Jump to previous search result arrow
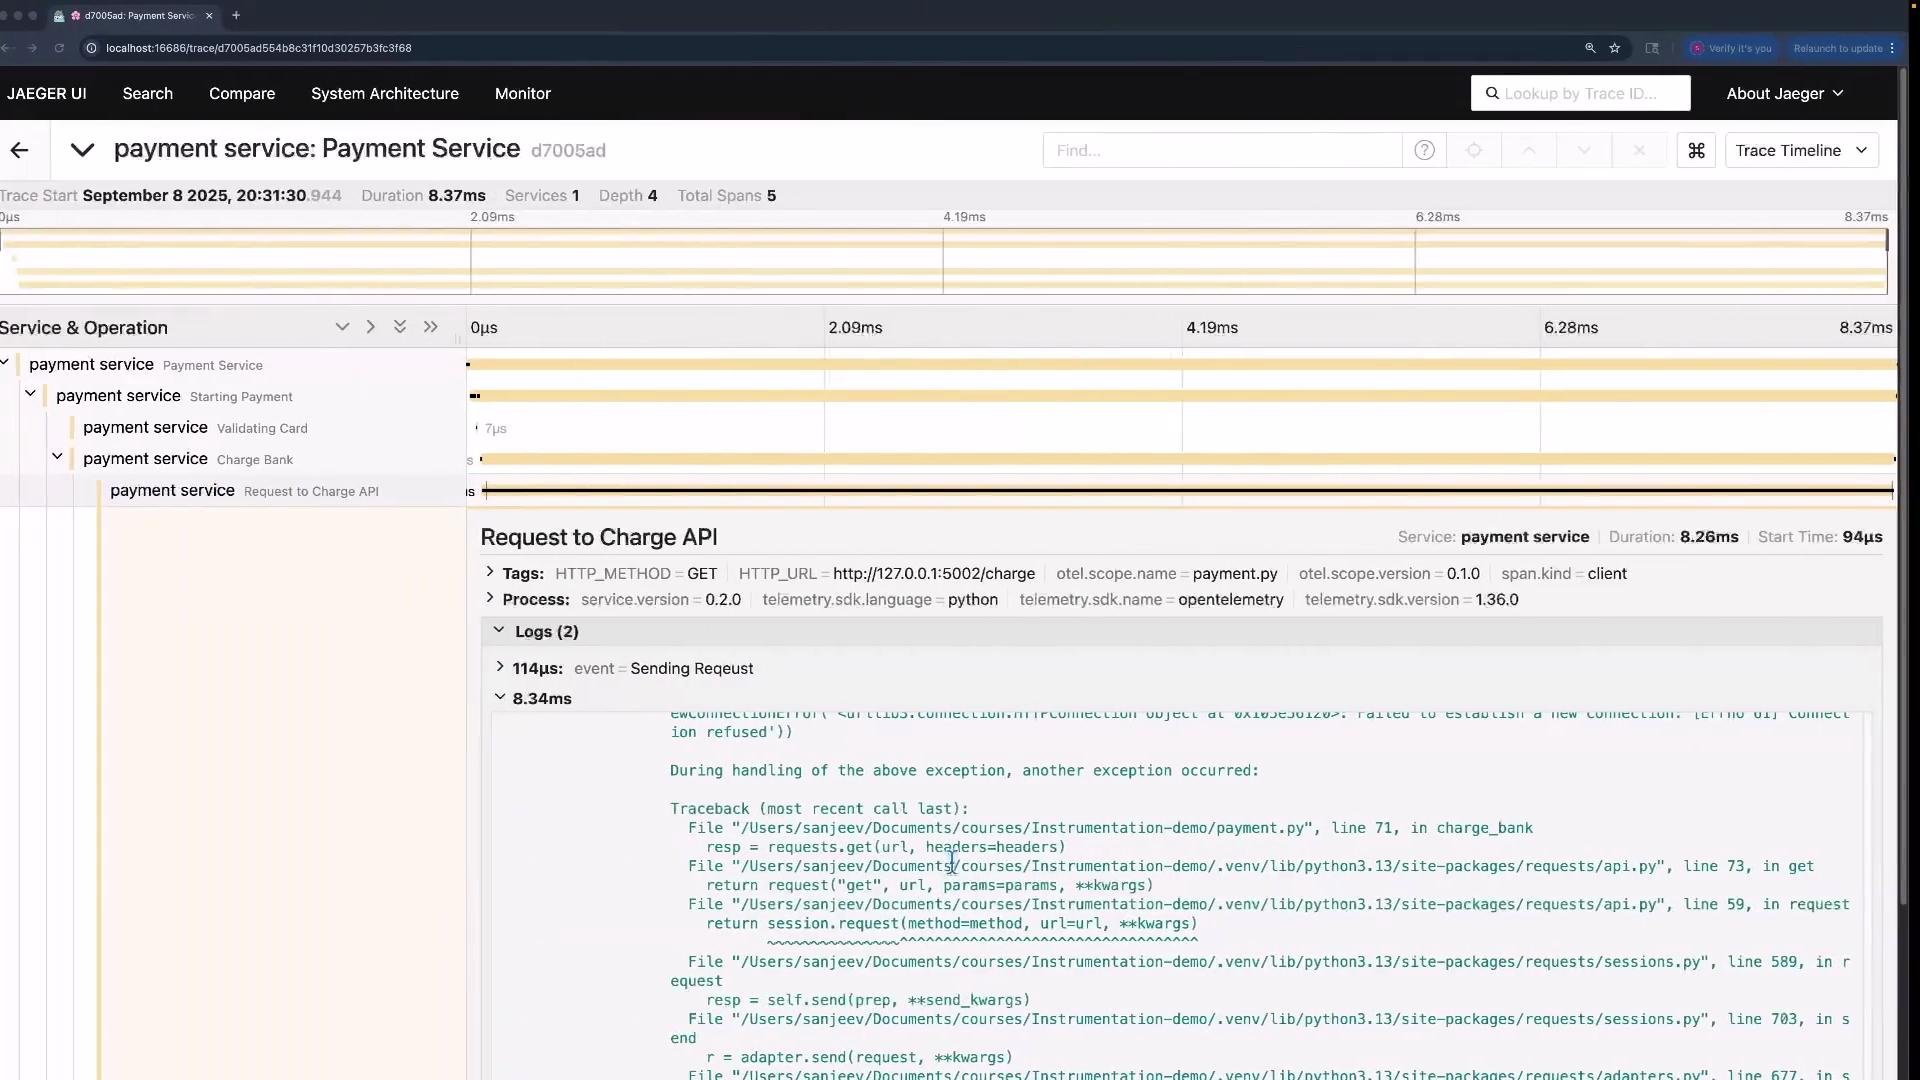This screenshot has width=1920, height=1080. (x=1529, y=150)
